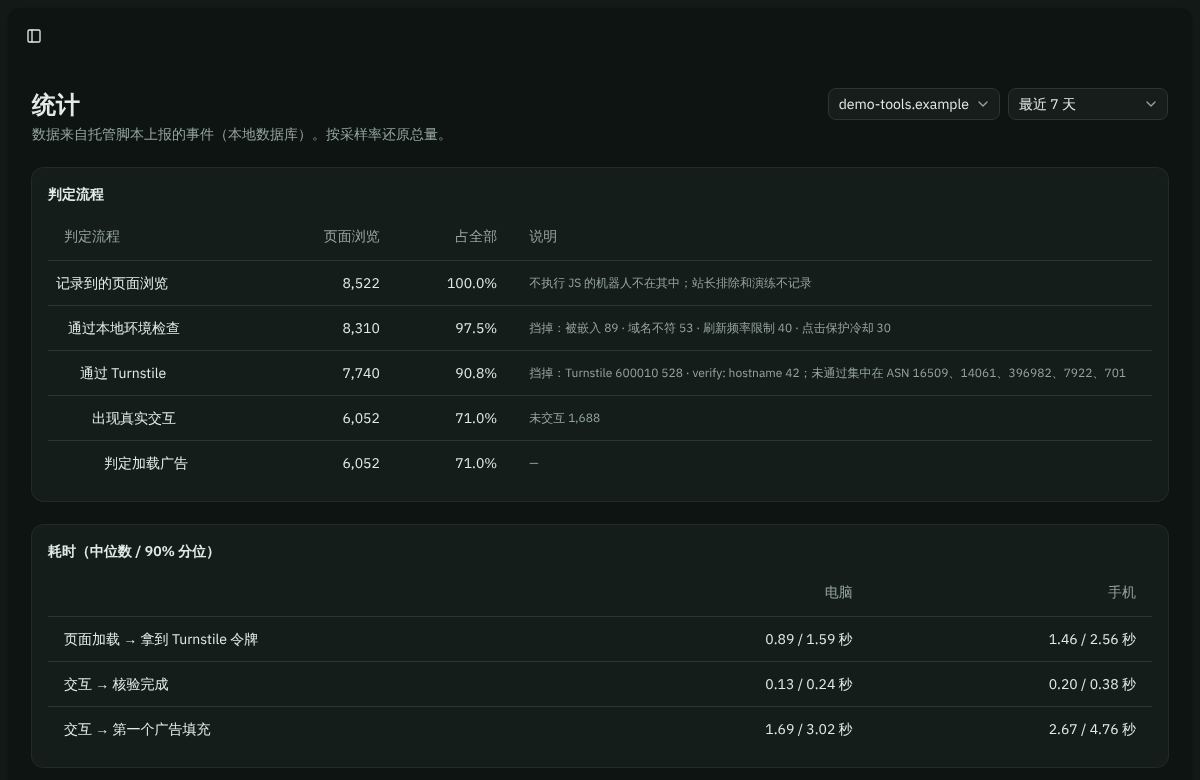The height and width of the screenshot is (780, 1200).
Task: Click the 统计 page heading
Action: 56,105
